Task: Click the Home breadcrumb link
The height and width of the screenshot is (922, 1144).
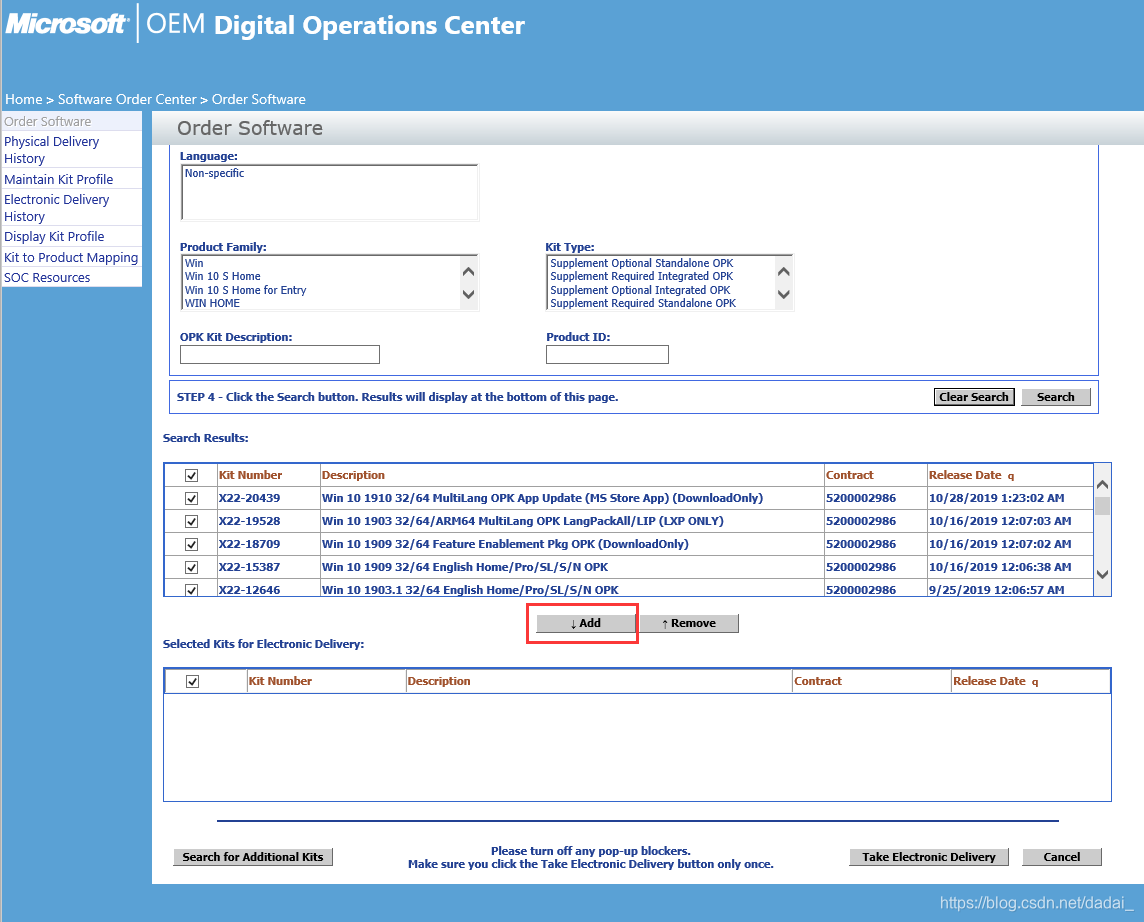Action: click(x=23, y=99)
